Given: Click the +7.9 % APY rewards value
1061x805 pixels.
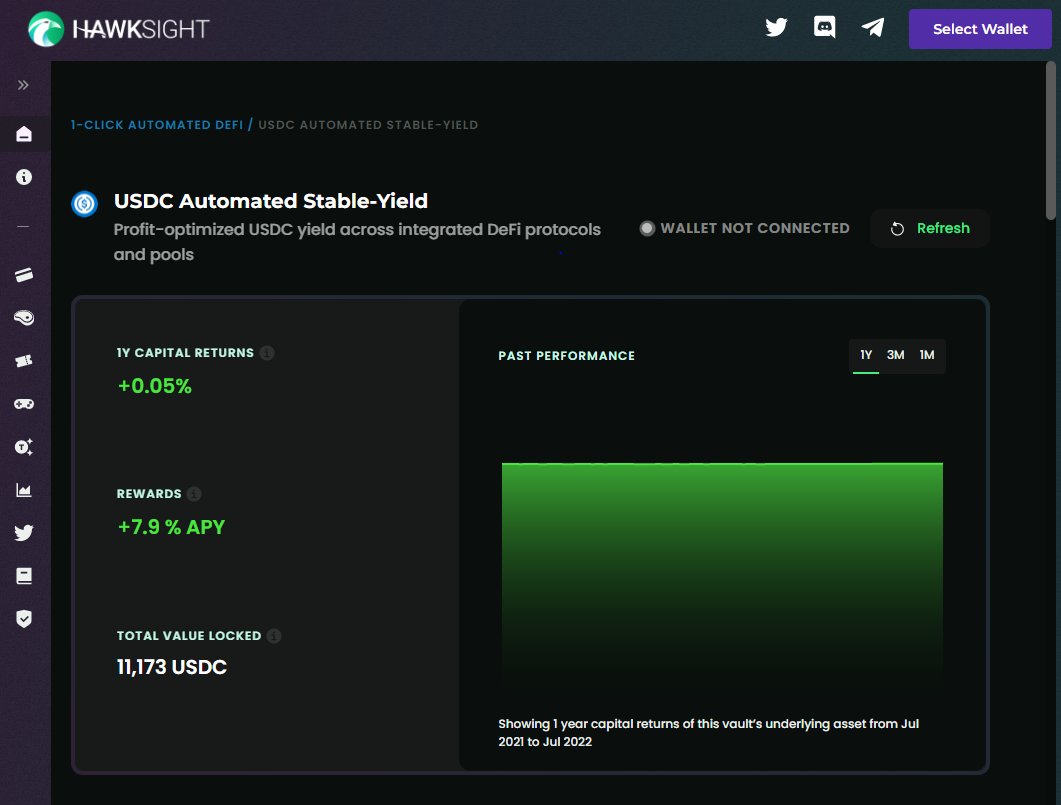Looking at the screenshot, I should pyautogui.click(x=171, y=527).
